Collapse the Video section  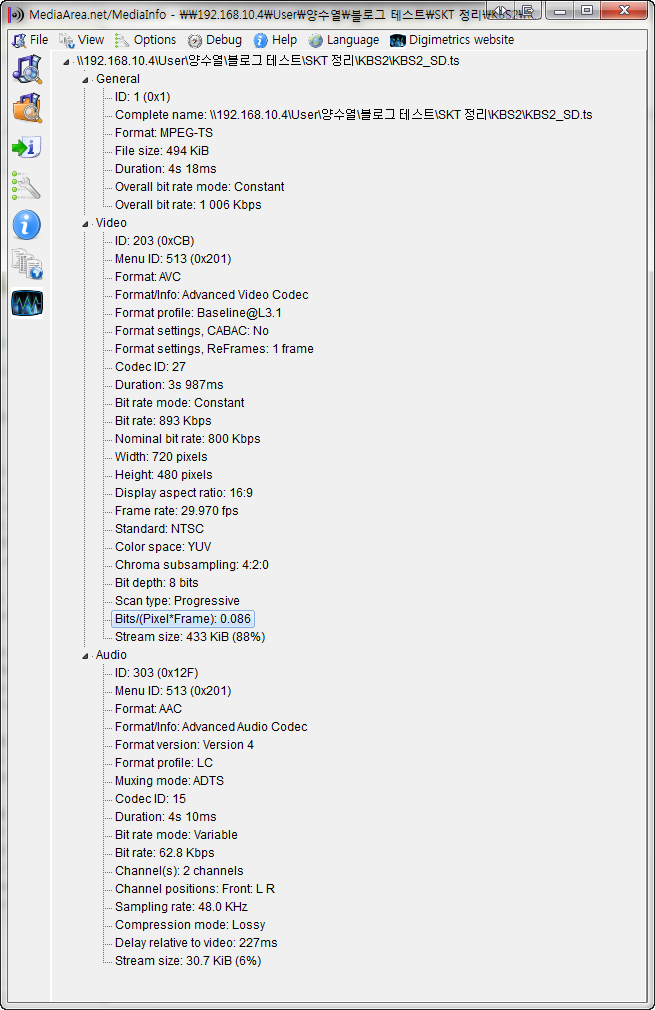pyautogui.click(x=85, y=224)
